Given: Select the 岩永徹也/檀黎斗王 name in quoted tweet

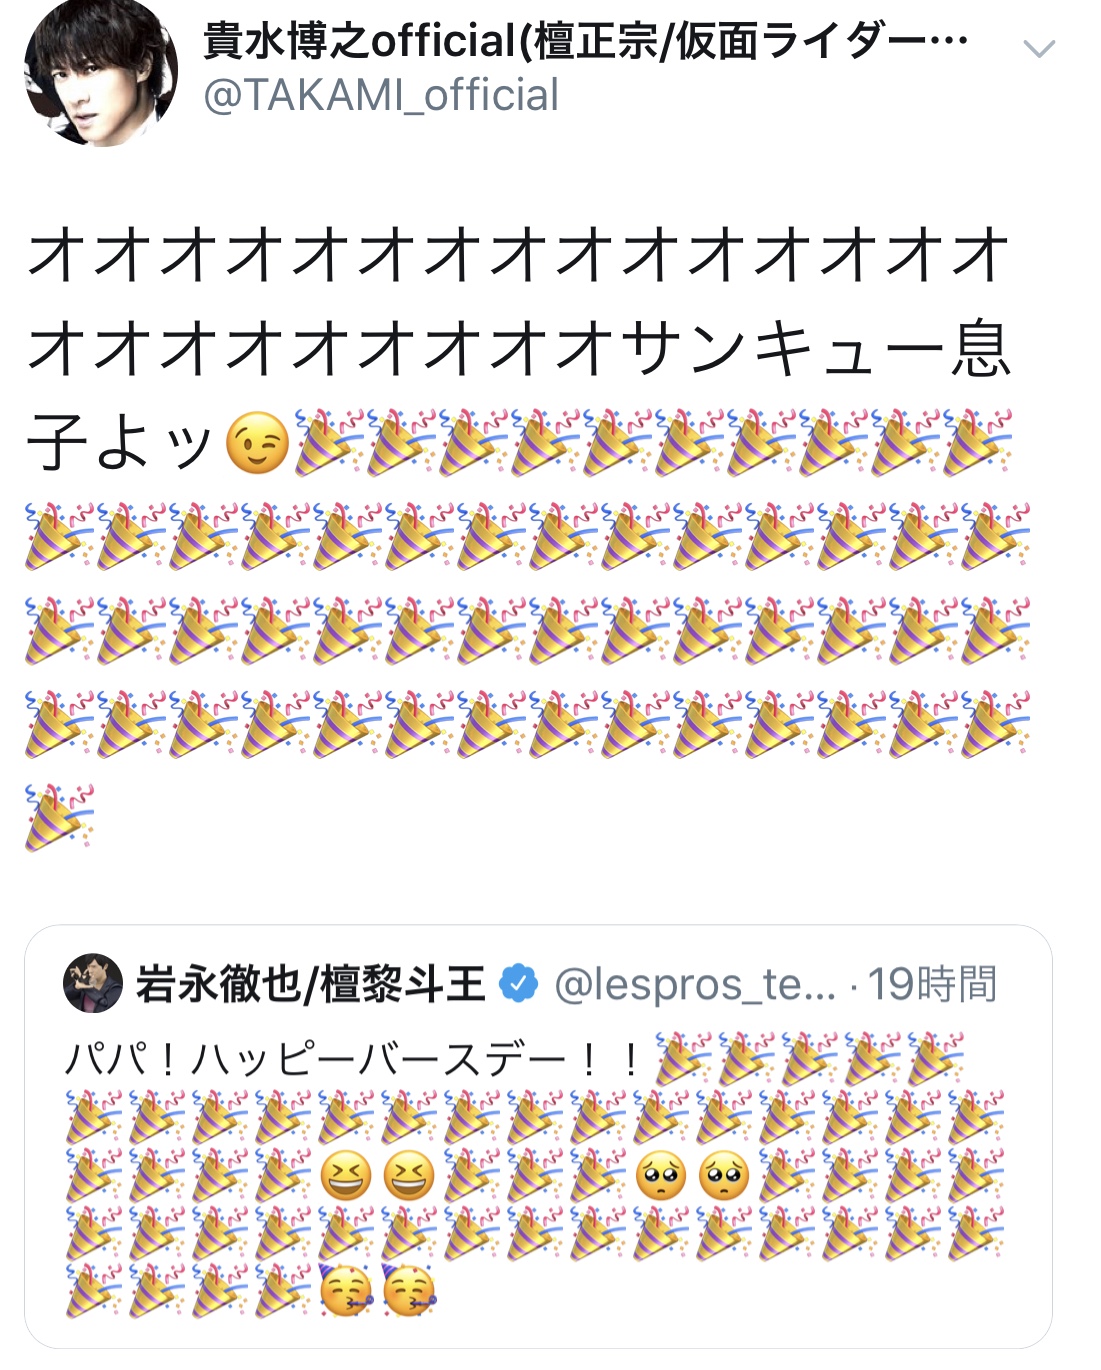Looking at the screenshot, I should (310, 984).
